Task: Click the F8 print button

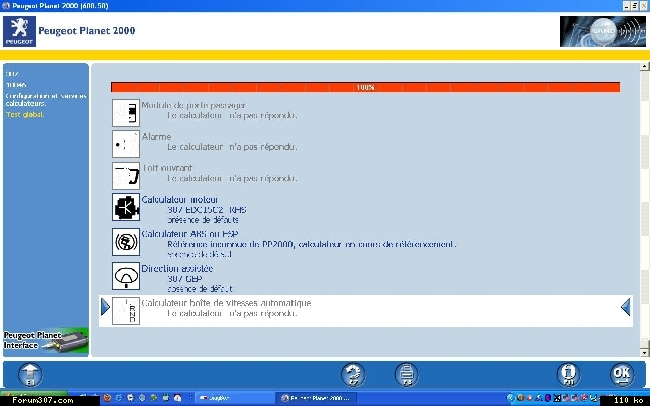Action: (407, 375)
